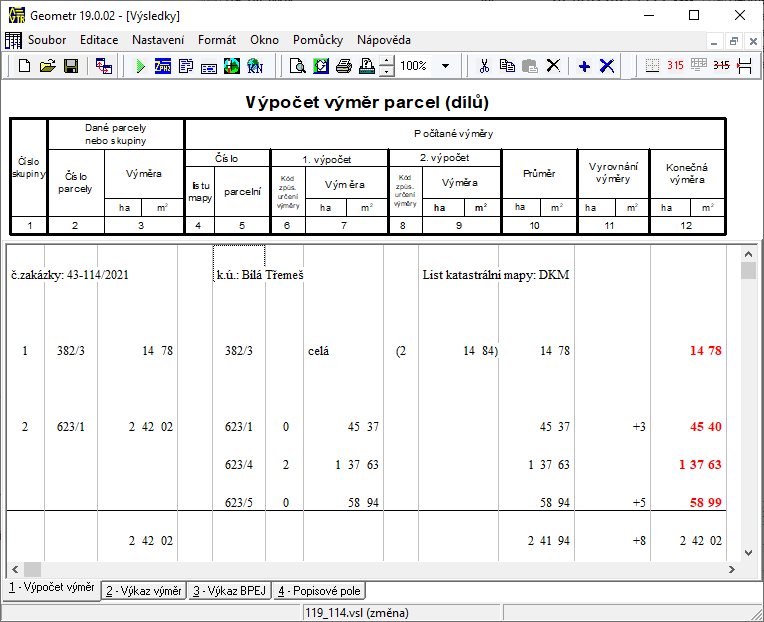764x622 pixels.
Task: Cut selection with the scissors icon
Action: tap(484, 66)
